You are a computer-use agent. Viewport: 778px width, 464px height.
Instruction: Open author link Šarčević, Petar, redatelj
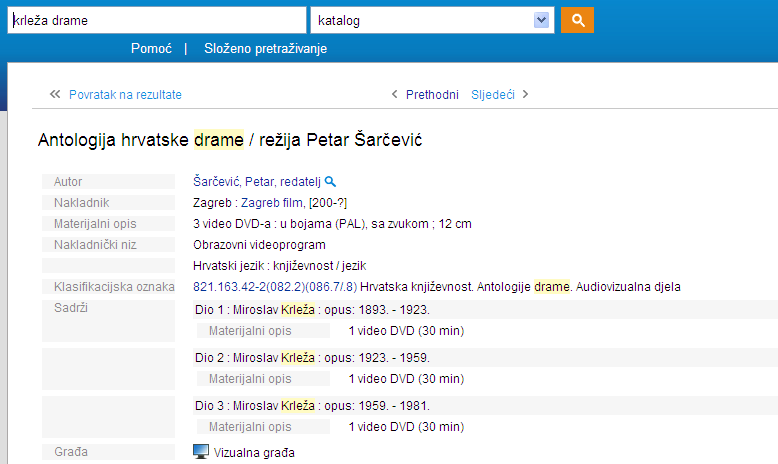257,182
